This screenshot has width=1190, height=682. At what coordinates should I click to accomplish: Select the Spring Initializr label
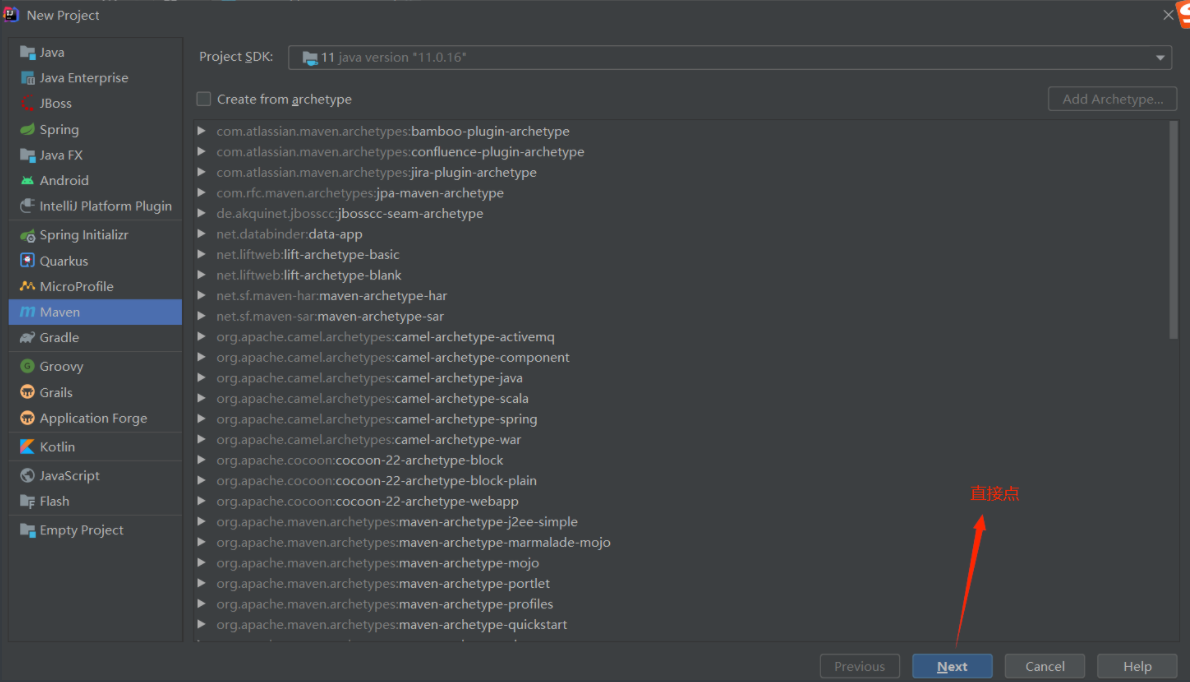[84, 235]
